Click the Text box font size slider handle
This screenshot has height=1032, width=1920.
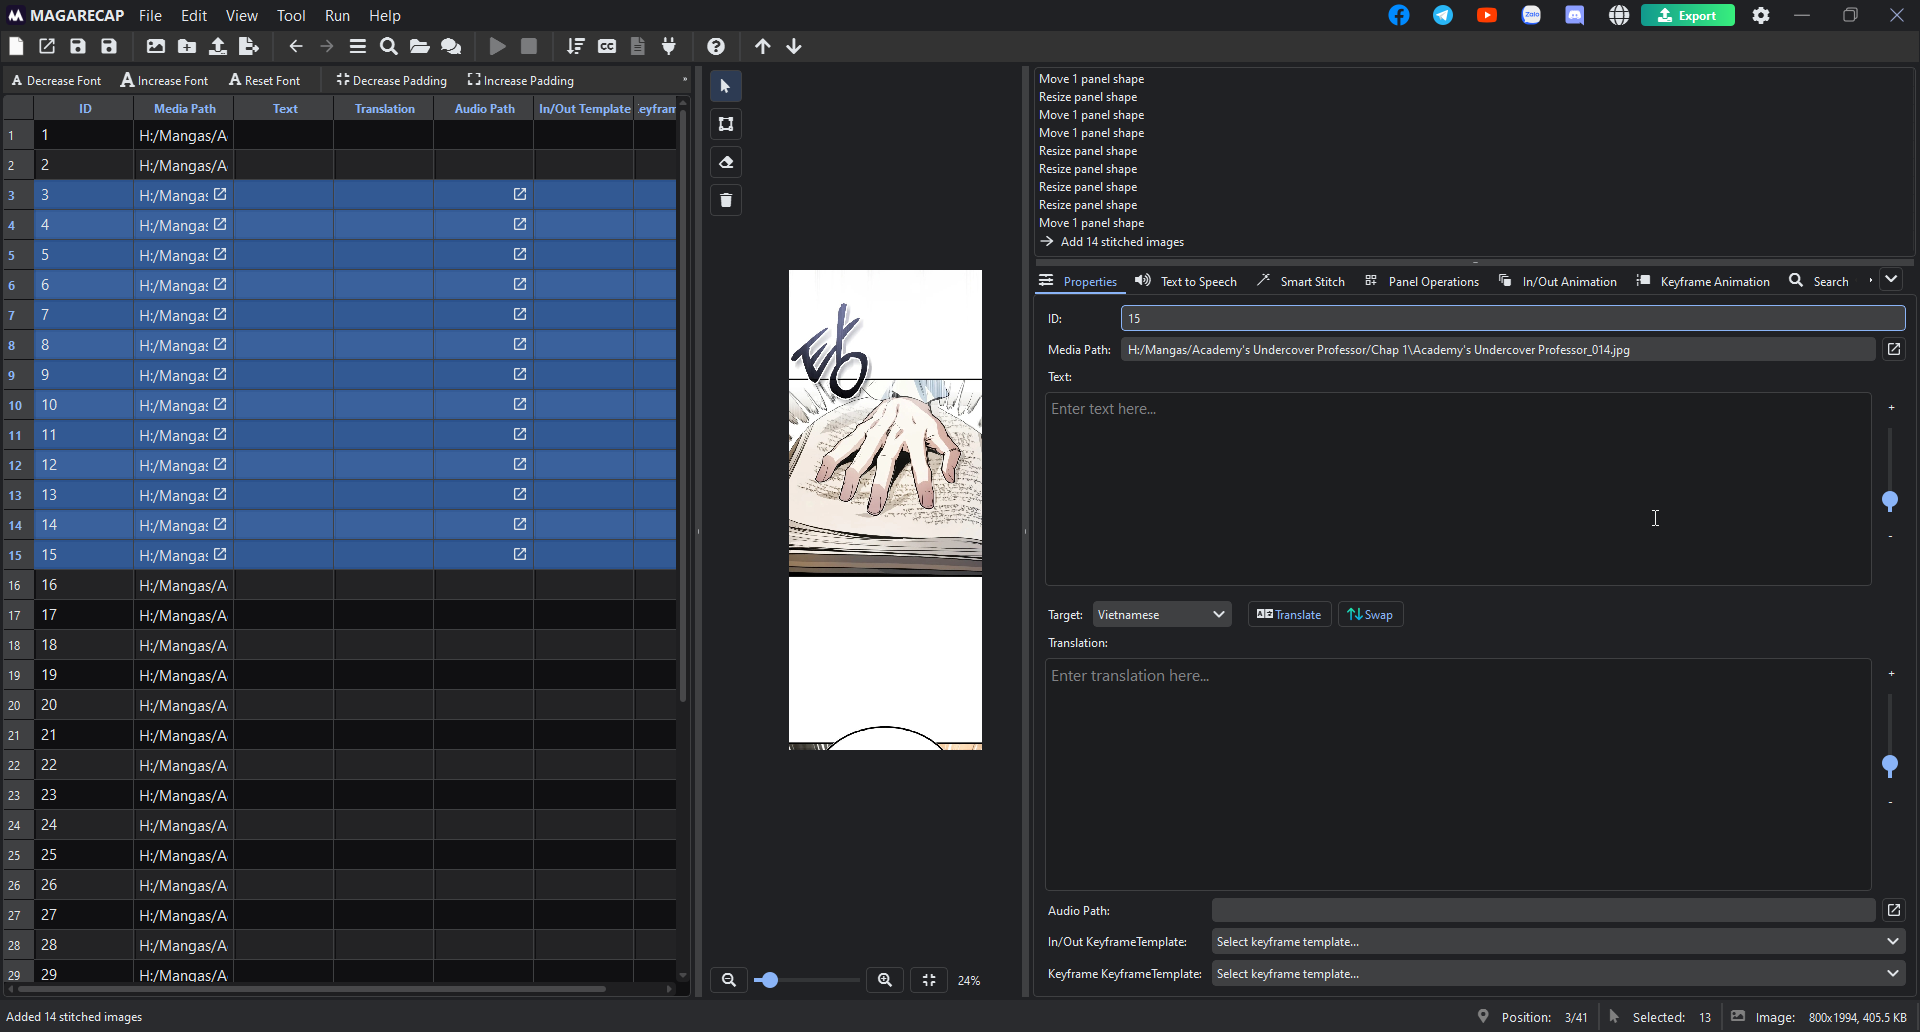click(1890, 500)
